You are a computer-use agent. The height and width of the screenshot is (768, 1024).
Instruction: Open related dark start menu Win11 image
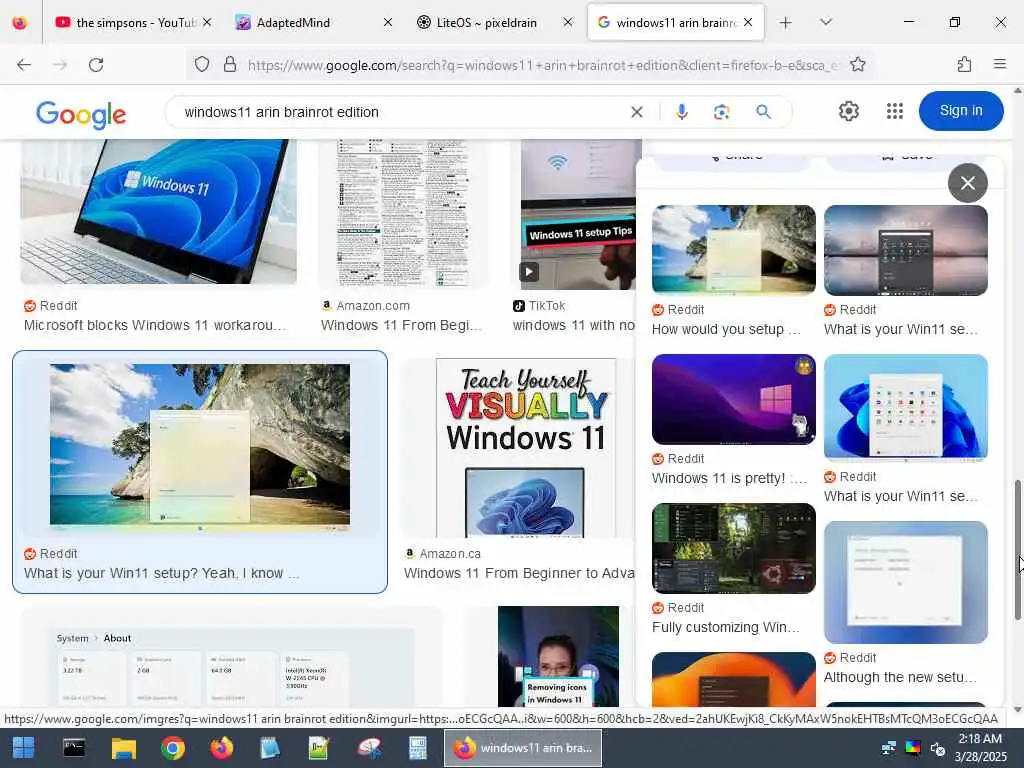click(x=905, y=250)
